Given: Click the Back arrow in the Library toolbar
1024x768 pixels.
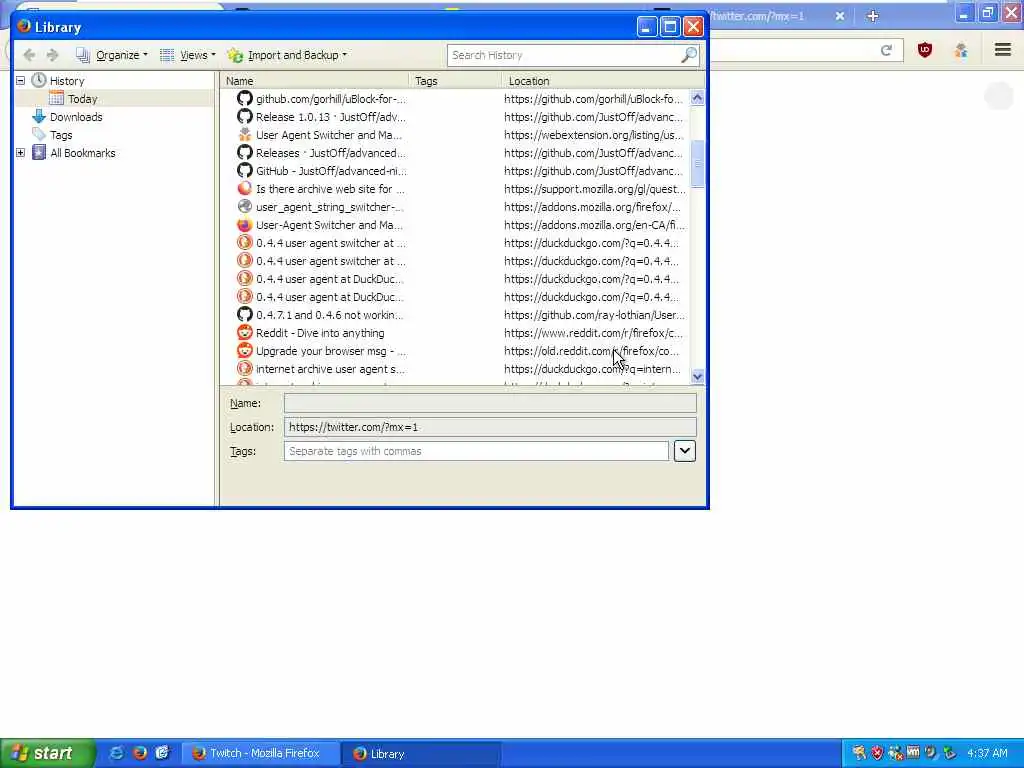Looking at the screenshot, I should (x=29, y=55).
